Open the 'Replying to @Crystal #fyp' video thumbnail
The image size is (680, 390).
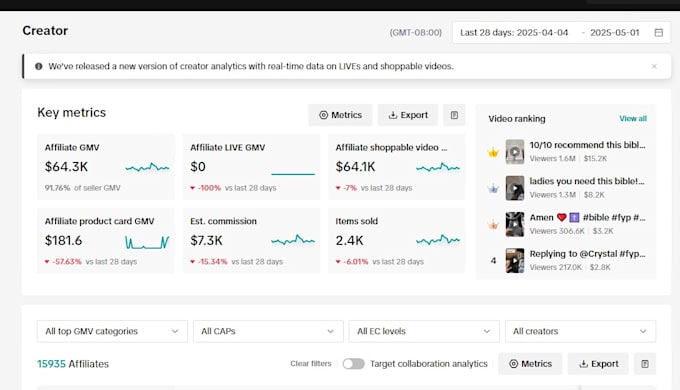[x=515, y=260]
